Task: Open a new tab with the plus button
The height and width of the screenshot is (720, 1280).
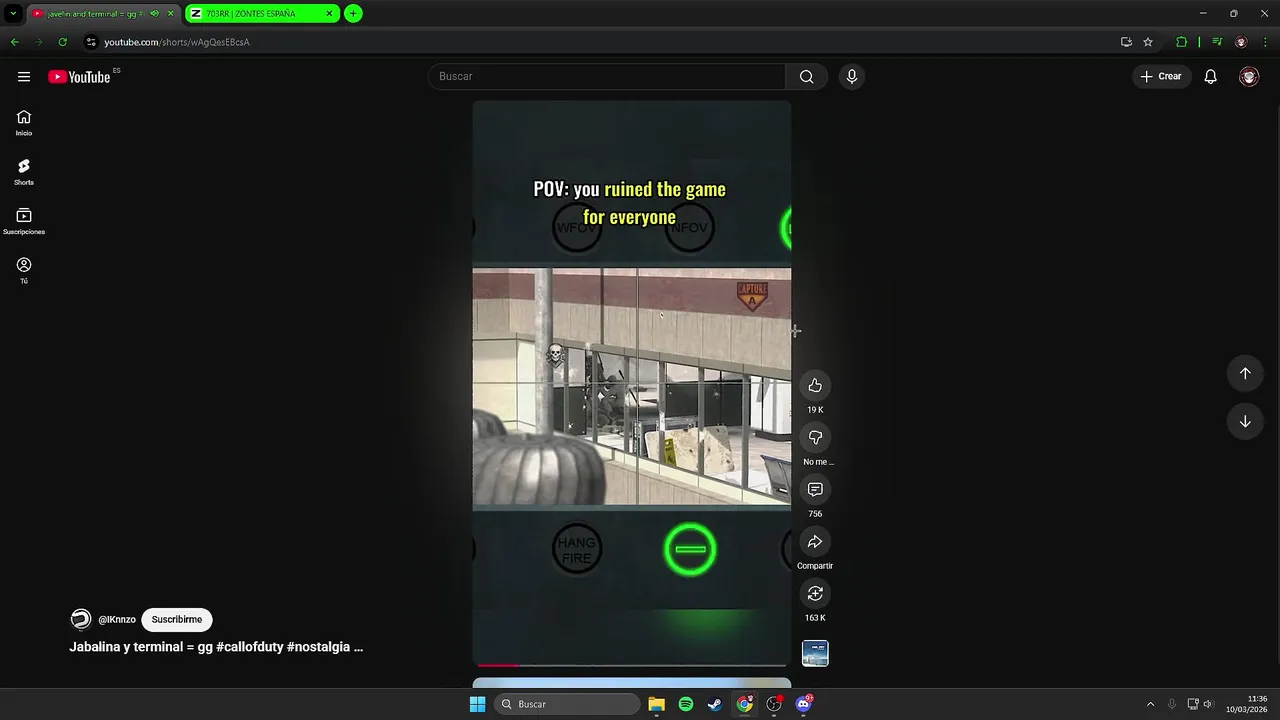Action: pos(353,14)
